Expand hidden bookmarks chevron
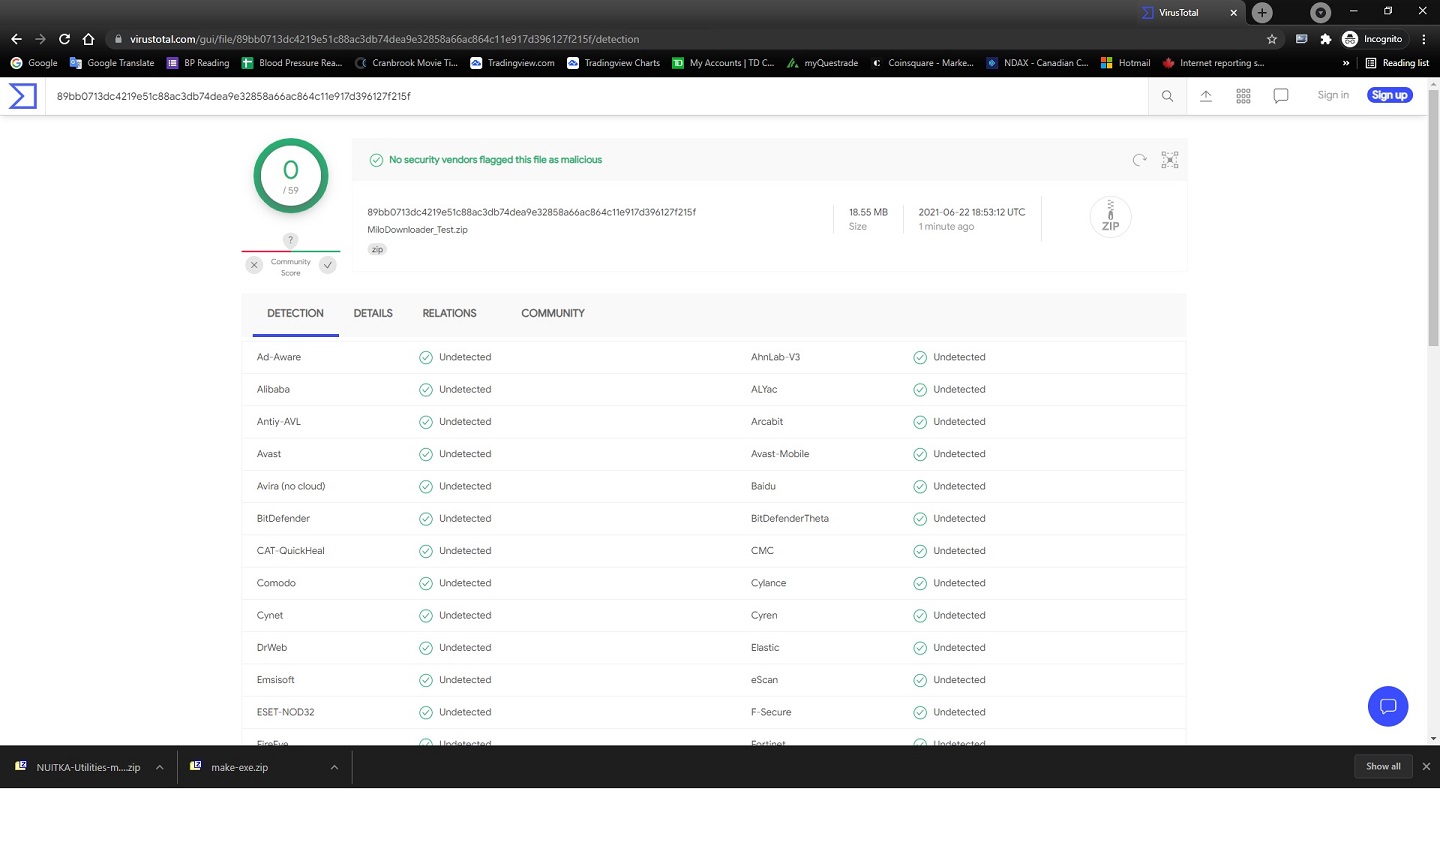The image size is (1440, 849). [1345, 63]
